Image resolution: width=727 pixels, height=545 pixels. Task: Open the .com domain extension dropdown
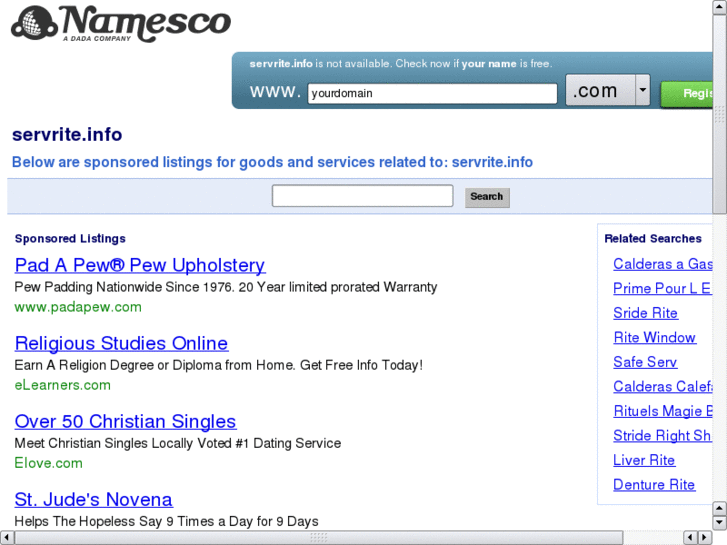click(607, 90)
